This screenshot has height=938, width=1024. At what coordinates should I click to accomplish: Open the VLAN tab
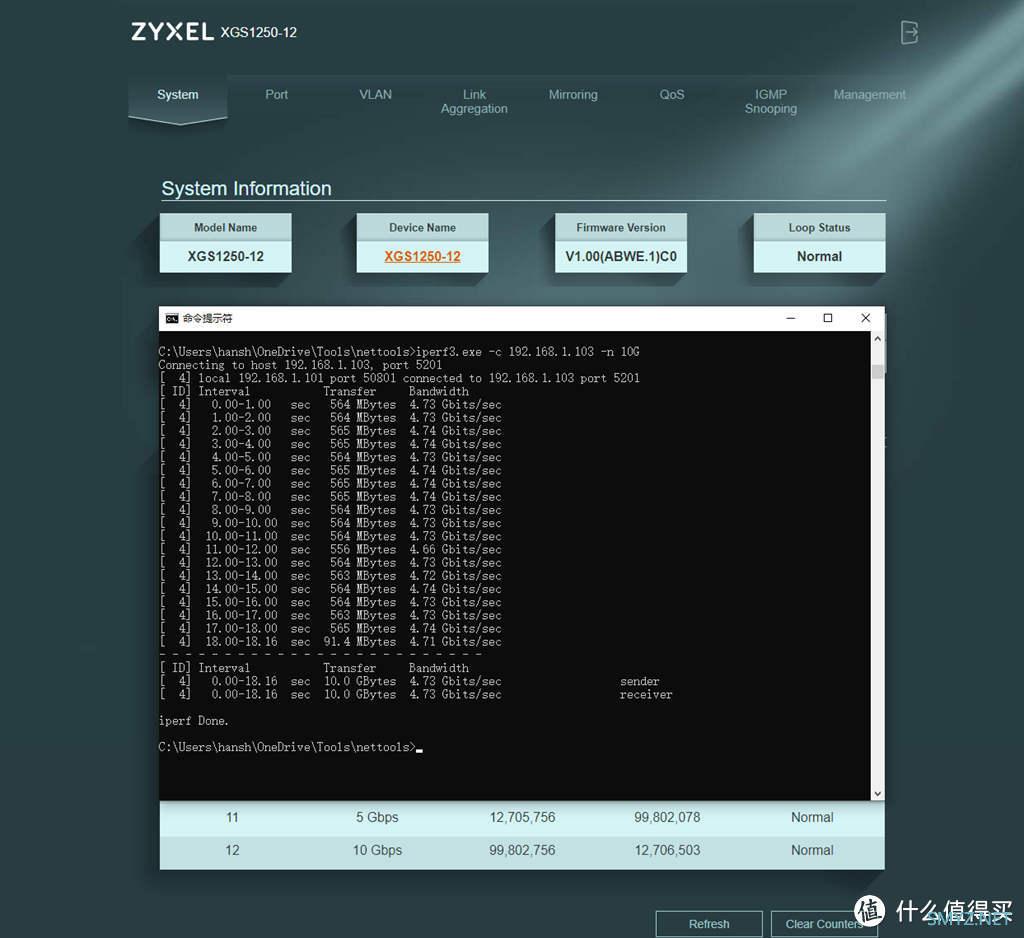click(376, 95)
